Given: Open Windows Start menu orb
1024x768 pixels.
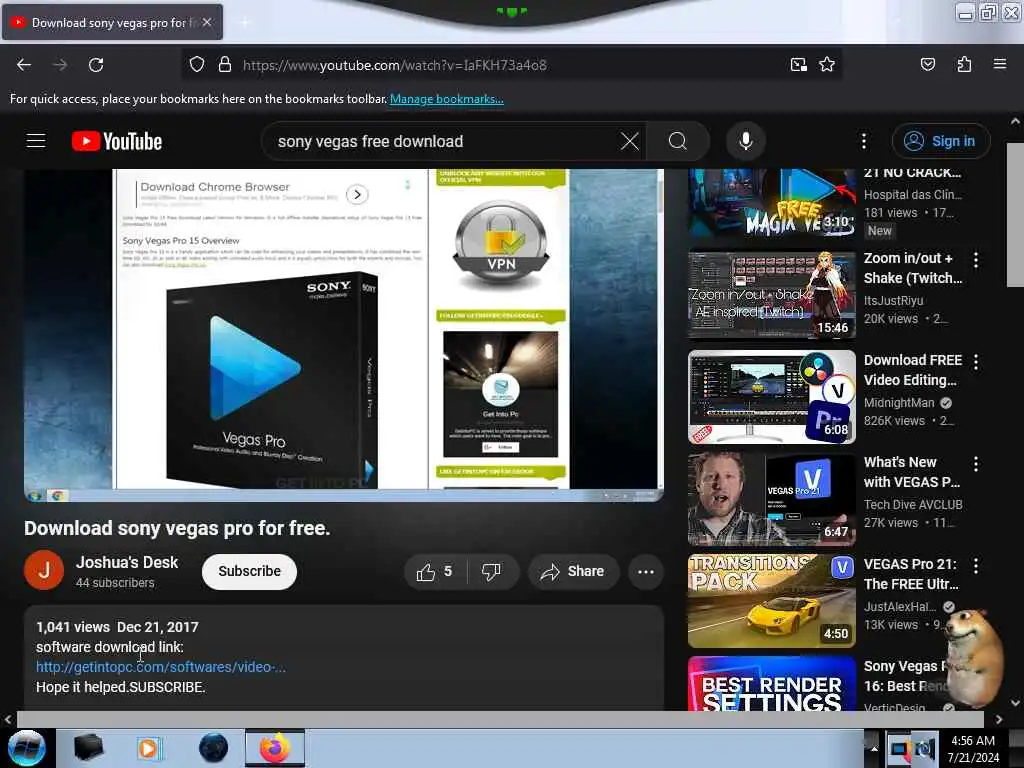Looking at the screenshot, I should coord(27,748).
